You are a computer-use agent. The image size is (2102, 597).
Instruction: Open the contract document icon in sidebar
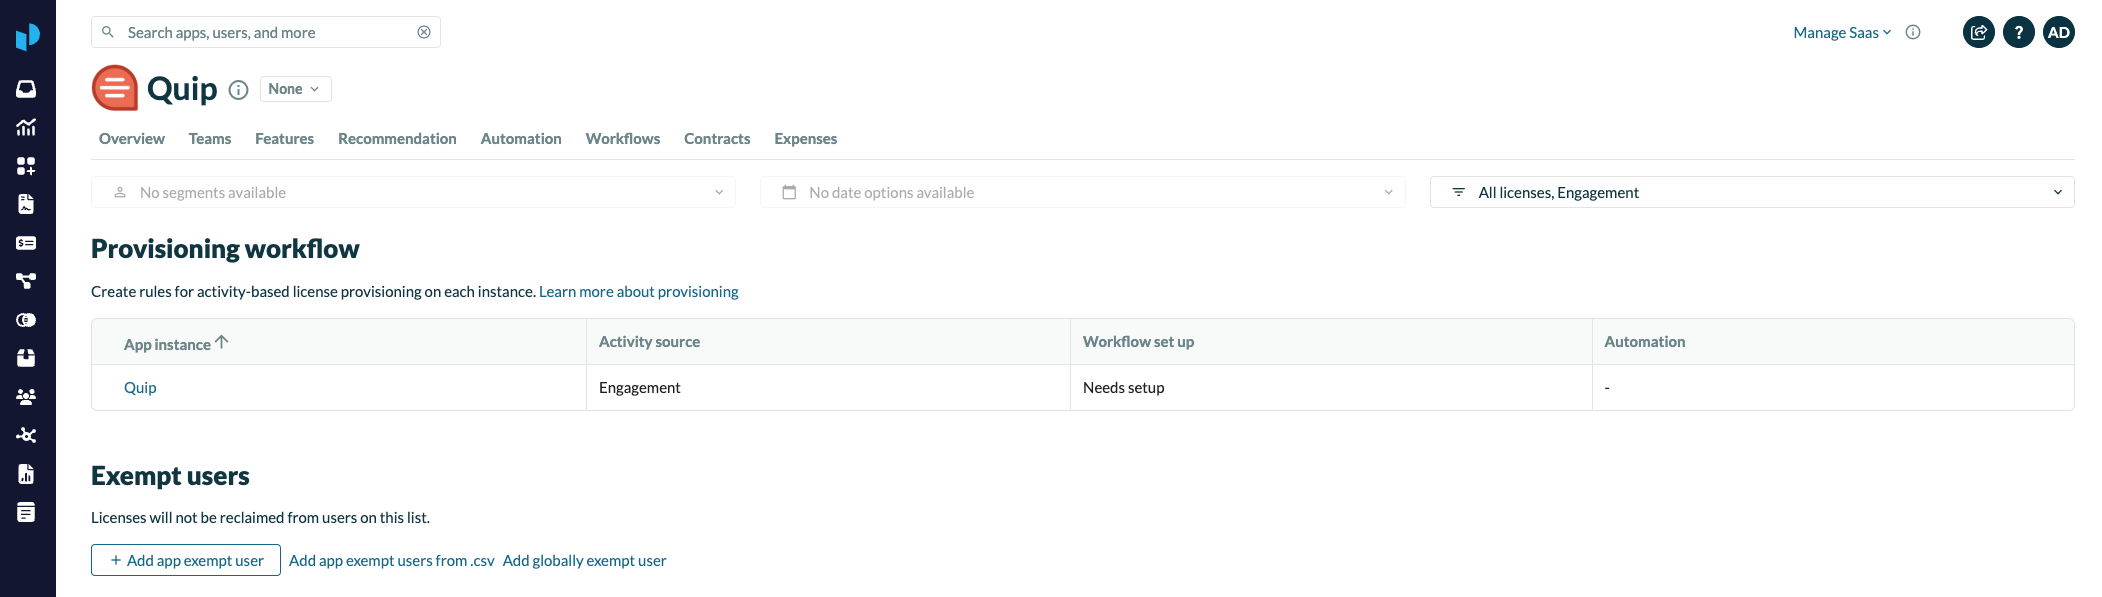(x=26, y=204)
